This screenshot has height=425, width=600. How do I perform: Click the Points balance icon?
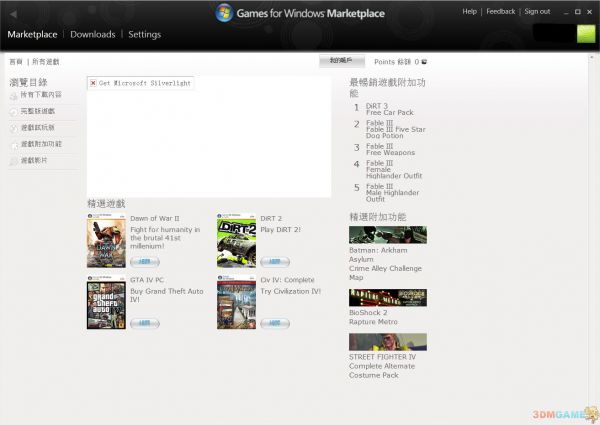pyautogui.click(x=424, y=62)
